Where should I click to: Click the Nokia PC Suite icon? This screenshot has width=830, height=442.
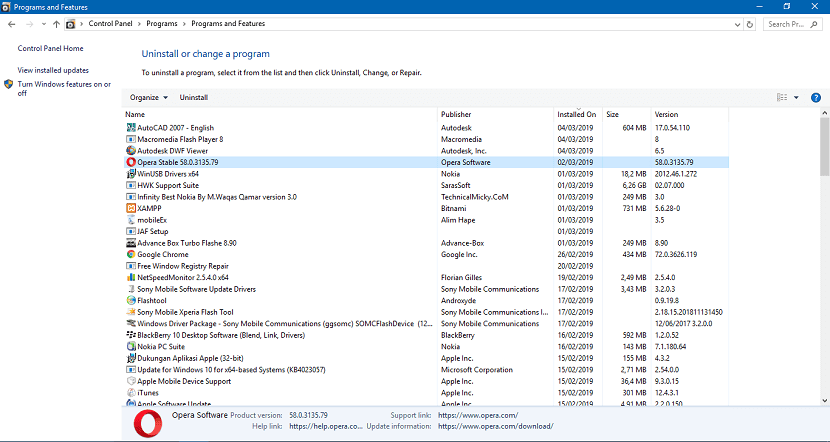click(x=131, y=347)
